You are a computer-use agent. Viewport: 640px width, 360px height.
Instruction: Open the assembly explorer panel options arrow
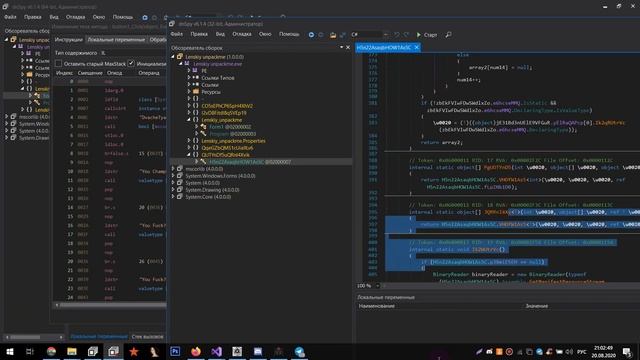coord(342,47)
